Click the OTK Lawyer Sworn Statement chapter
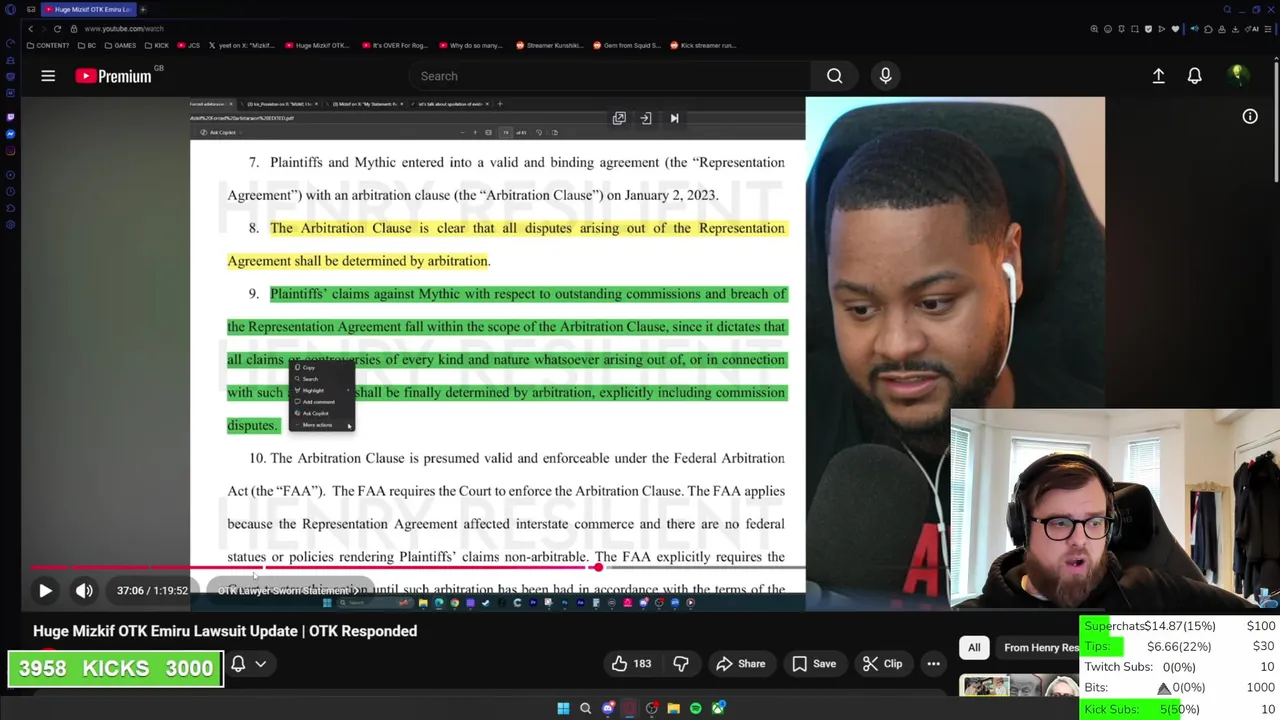1280x720 pixels. 290,591
